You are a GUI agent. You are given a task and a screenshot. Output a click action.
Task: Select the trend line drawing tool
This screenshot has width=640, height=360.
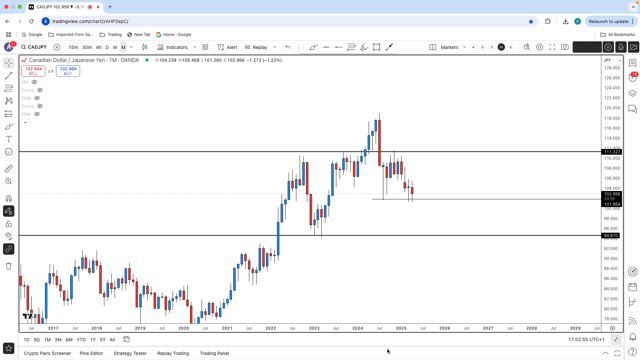point(9,76)
